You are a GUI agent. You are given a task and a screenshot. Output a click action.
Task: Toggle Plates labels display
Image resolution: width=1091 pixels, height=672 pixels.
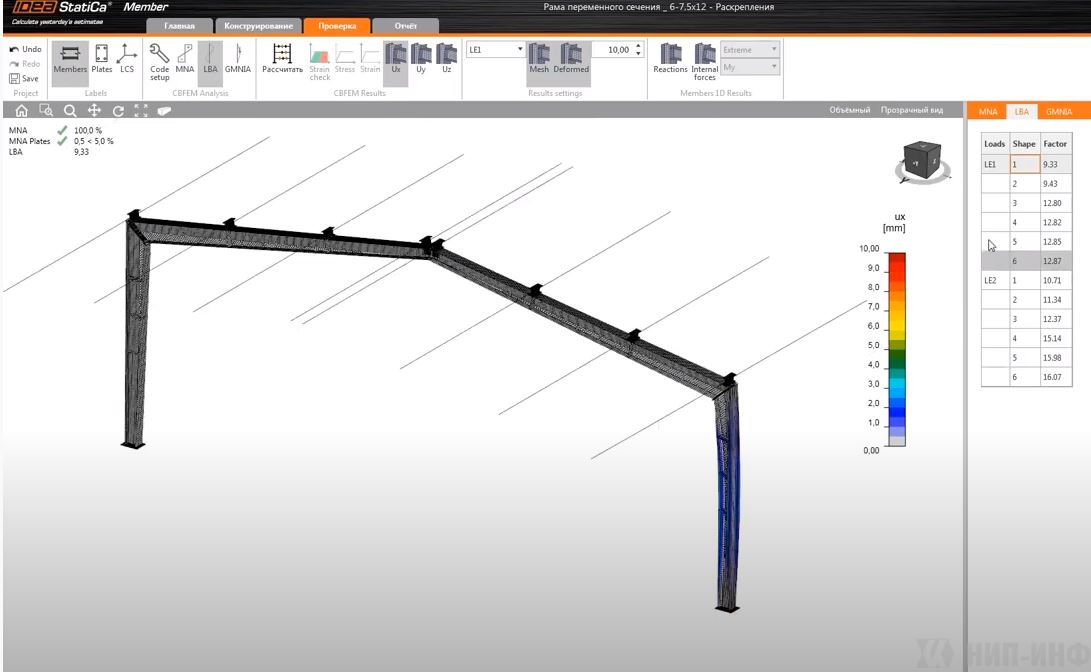coord(102,58)
